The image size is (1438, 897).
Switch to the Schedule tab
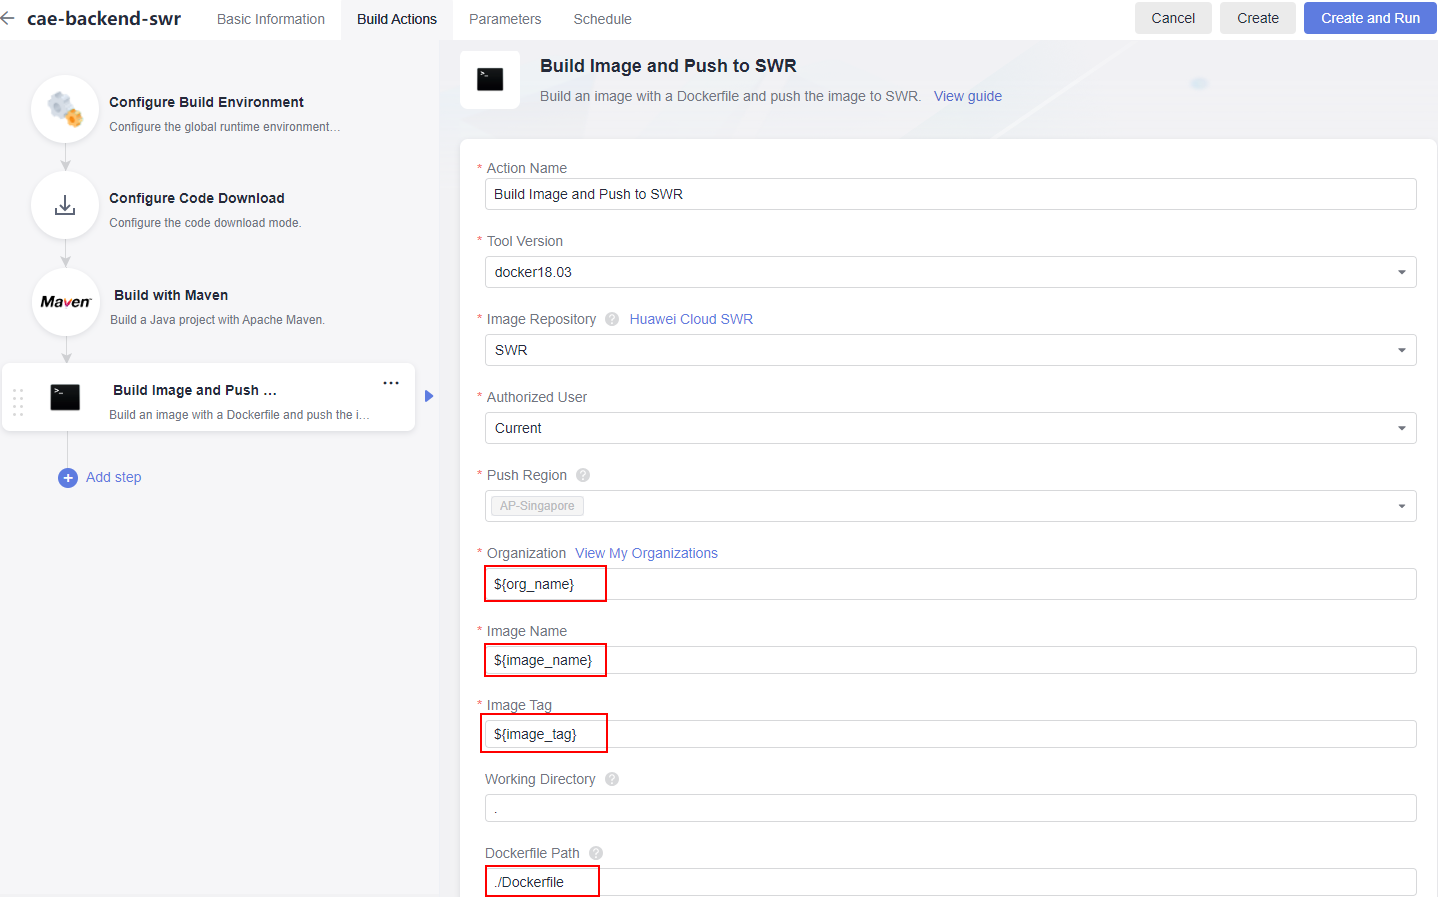click(x=602, y=19)
